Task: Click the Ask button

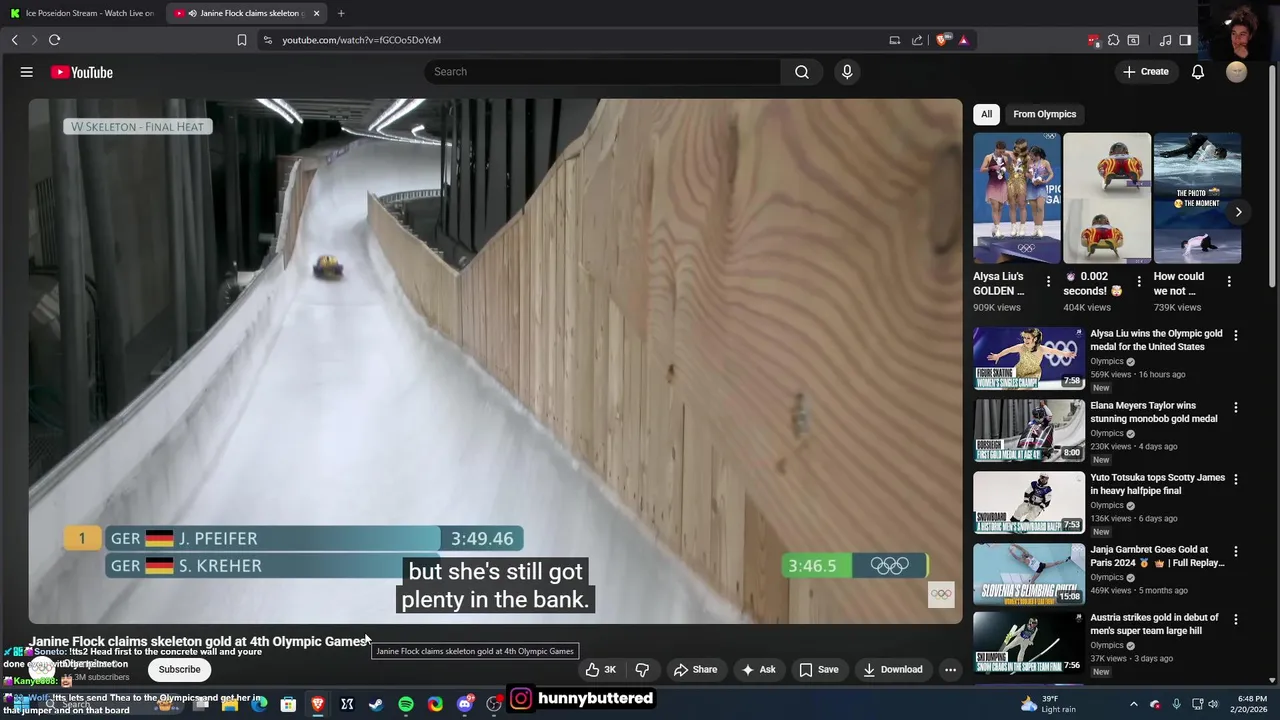Action: point(758,670)
